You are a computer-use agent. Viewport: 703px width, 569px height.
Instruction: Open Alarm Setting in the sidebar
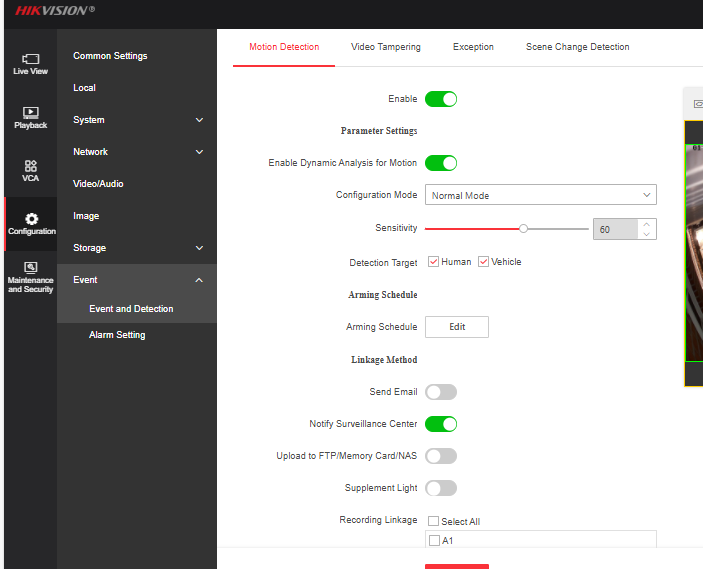tap(117, 335)
